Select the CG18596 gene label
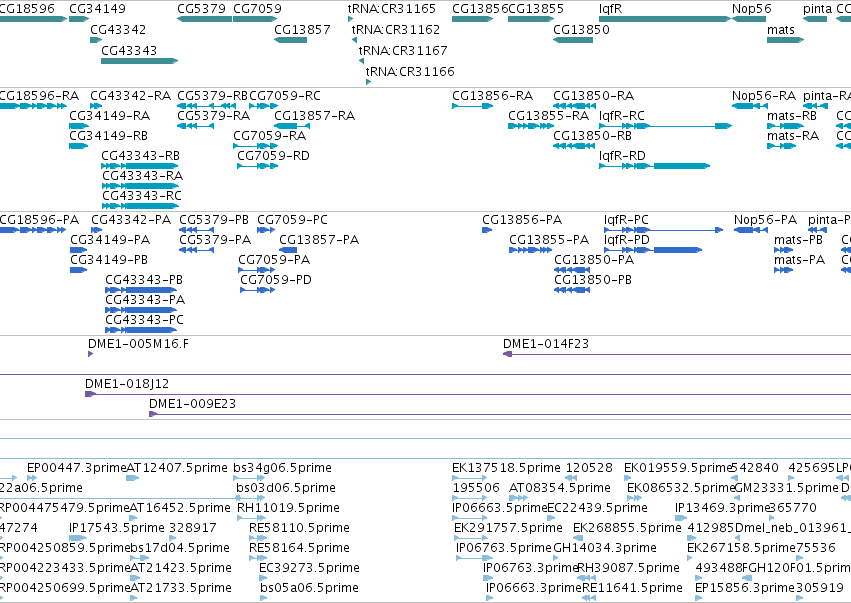851x603 pixels. tap(27, 9)
